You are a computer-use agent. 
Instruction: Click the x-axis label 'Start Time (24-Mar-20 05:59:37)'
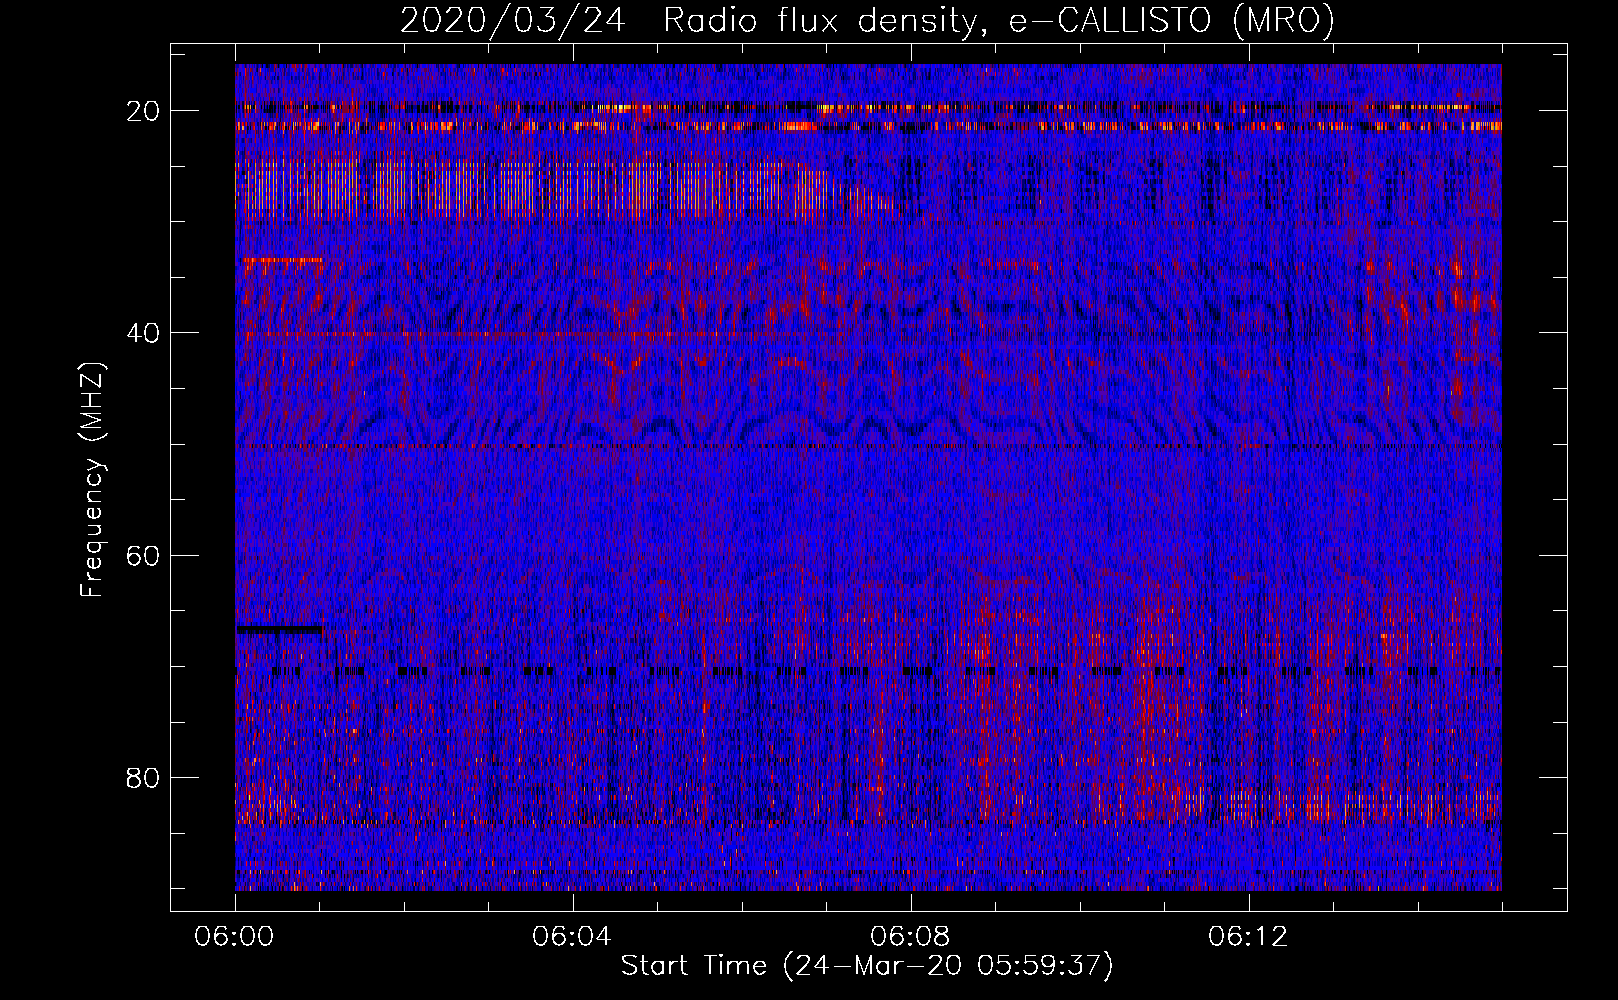(x=867, y=966)
